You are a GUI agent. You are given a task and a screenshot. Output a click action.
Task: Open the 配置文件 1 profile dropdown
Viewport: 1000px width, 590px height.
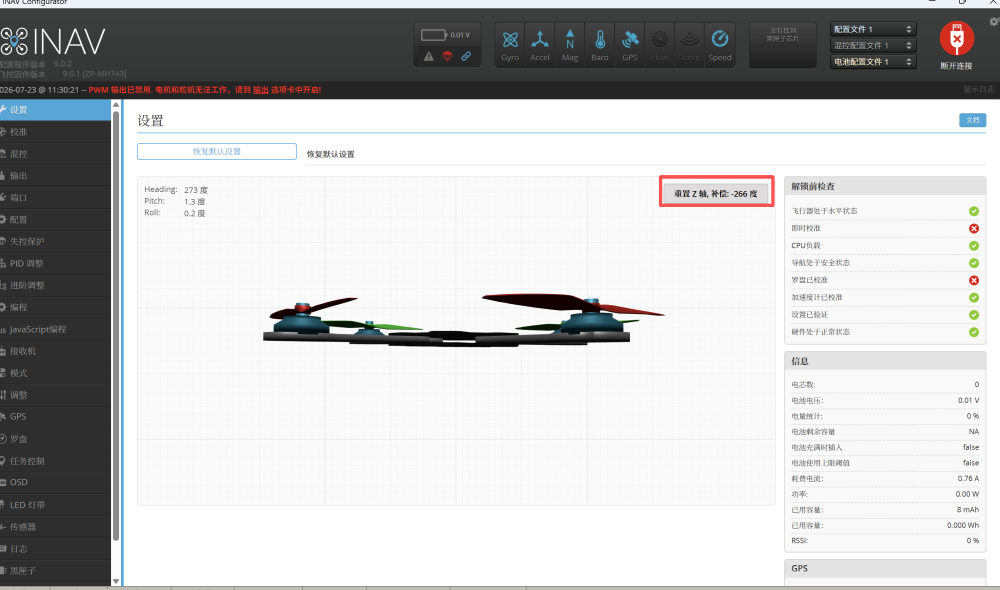[x=872, y=29]
